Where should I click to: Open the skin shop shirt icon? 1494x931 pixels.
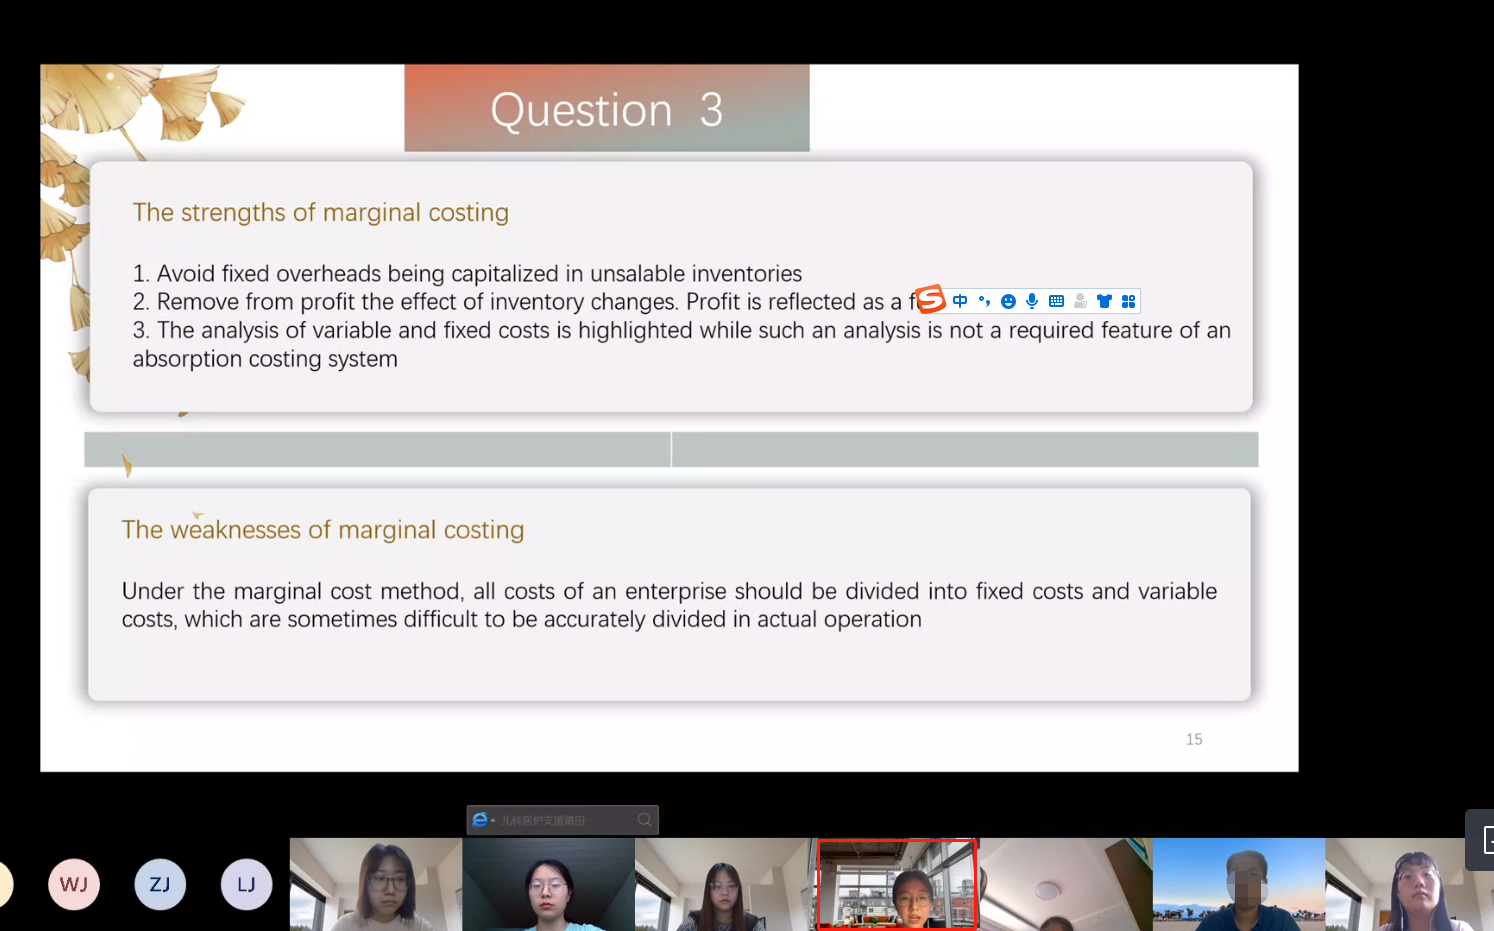click(x=1104, y=301)
